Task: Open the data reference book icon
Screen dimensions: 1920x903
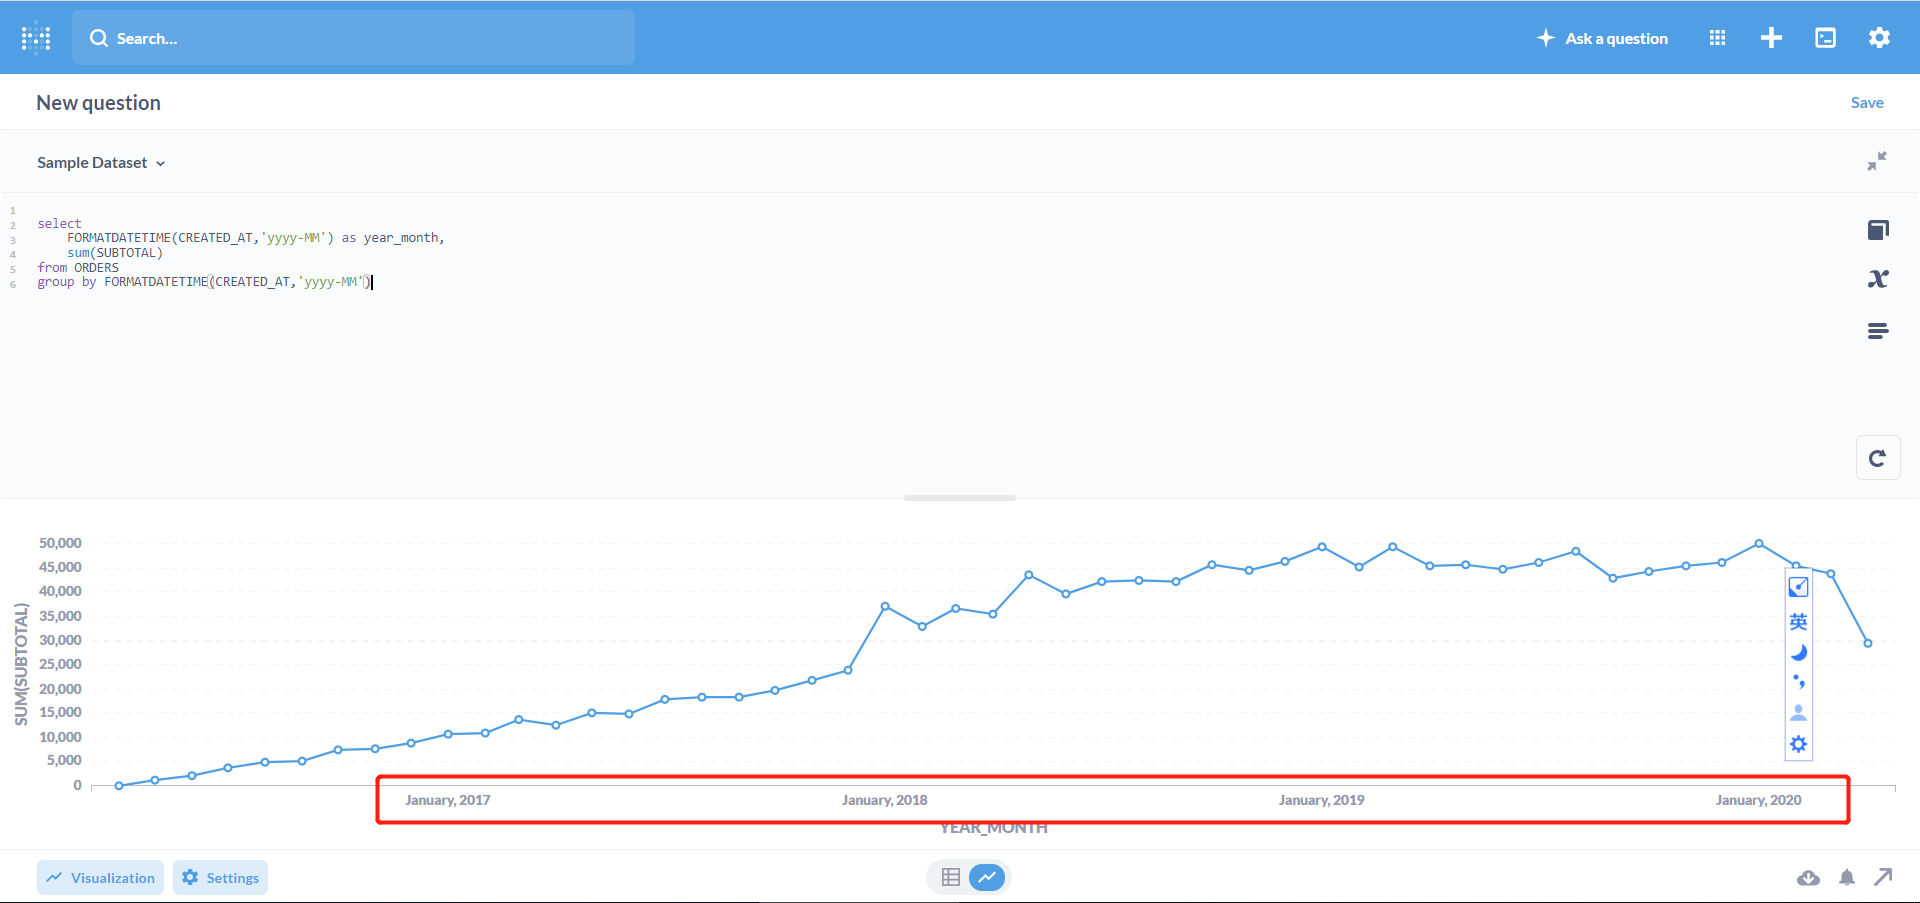Action: (1879, 229)
